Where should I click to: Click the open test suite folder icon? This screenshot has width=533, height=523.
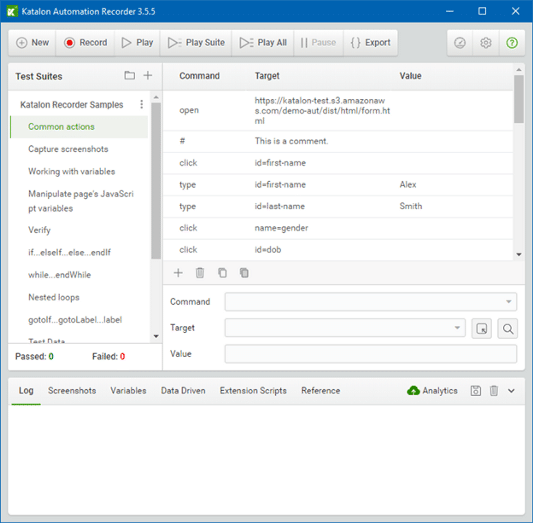pyautogui.click(x=130, y=75)
